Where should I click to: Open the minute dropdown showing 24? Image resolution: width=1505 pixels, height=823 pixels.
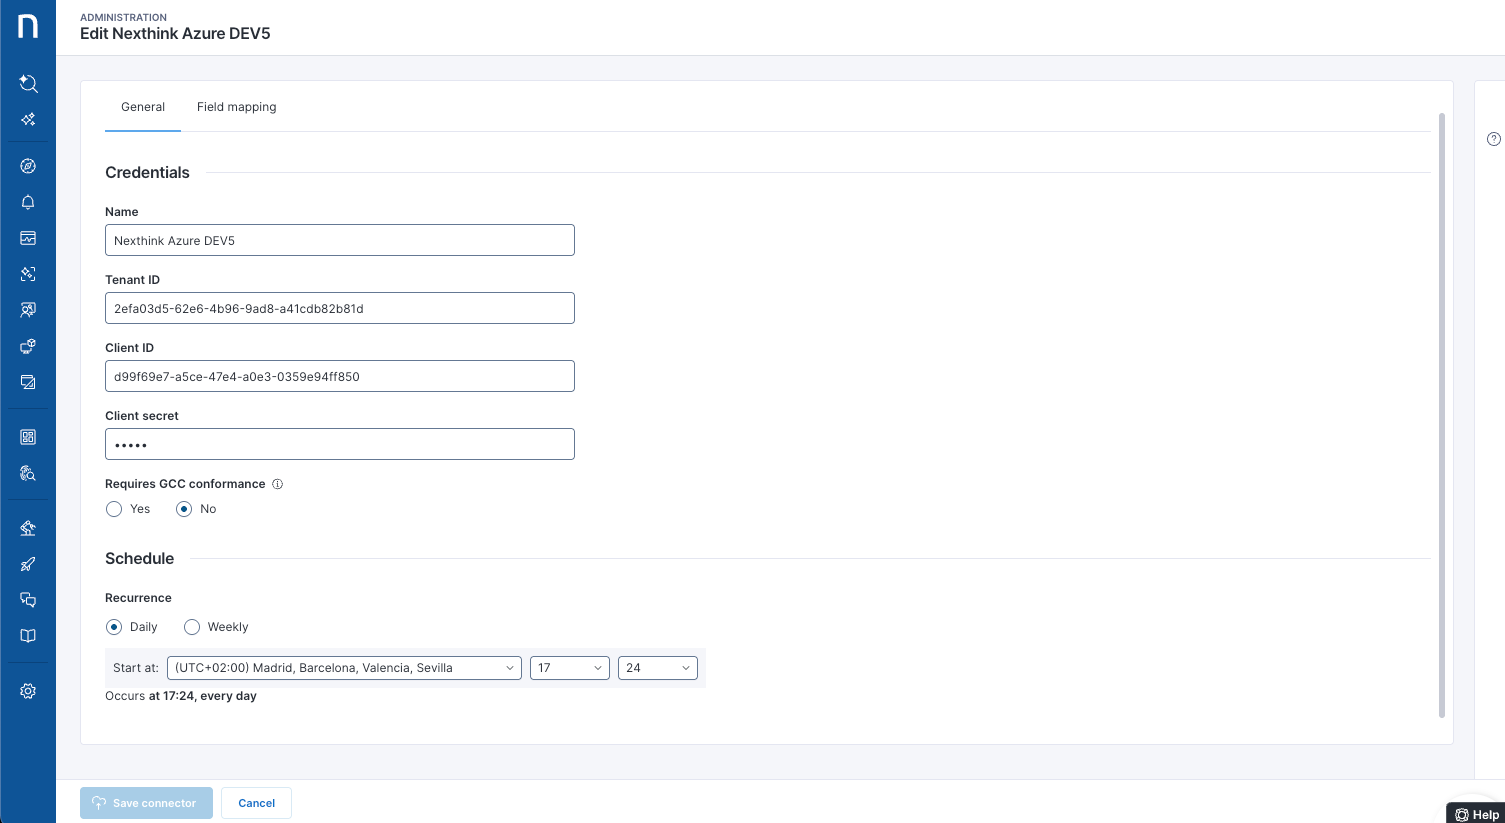[x=657, y=668]
